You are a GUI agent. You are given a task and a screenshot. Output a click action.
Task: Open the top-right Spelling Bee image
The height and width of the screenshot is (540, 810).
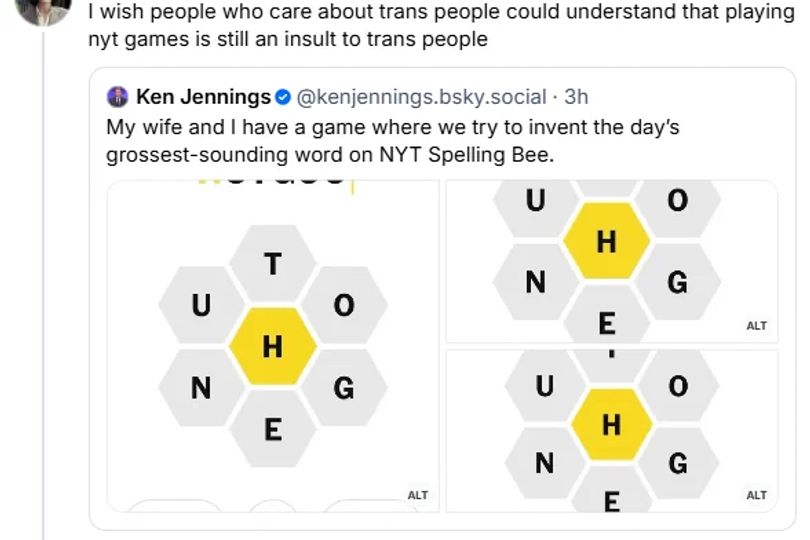coord(612,261)
